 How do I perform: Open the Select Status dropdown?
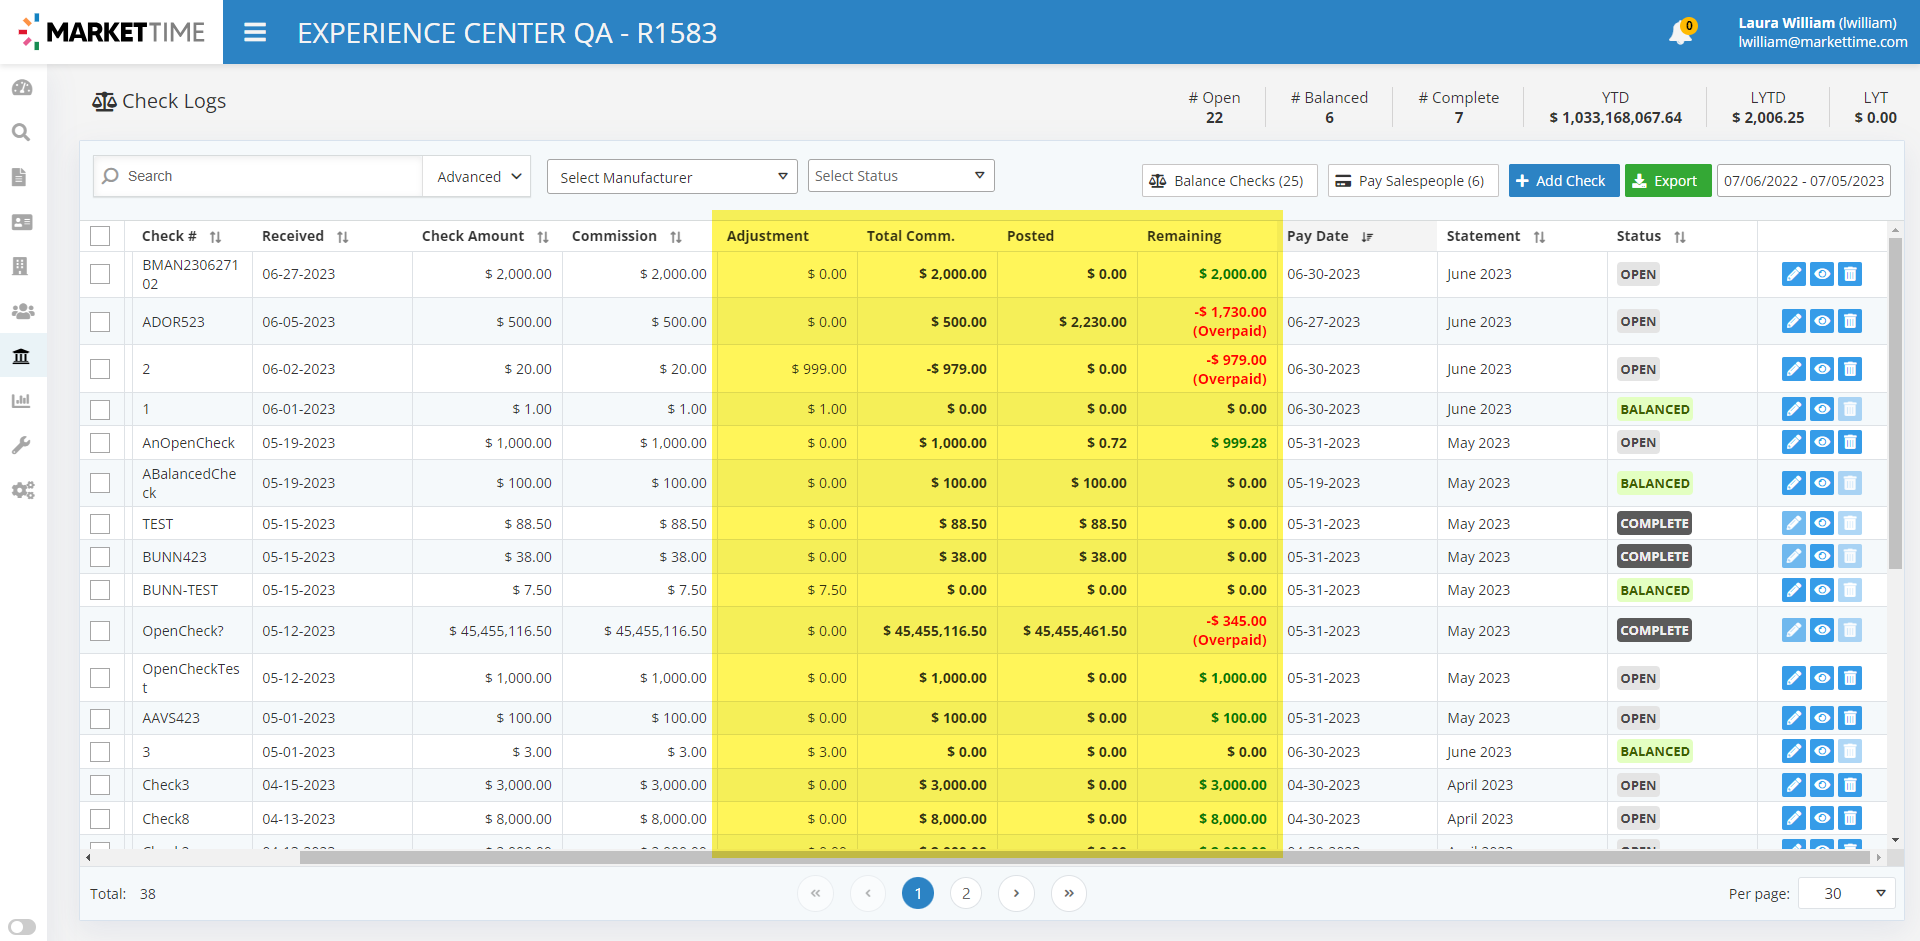tap(901, 176)
